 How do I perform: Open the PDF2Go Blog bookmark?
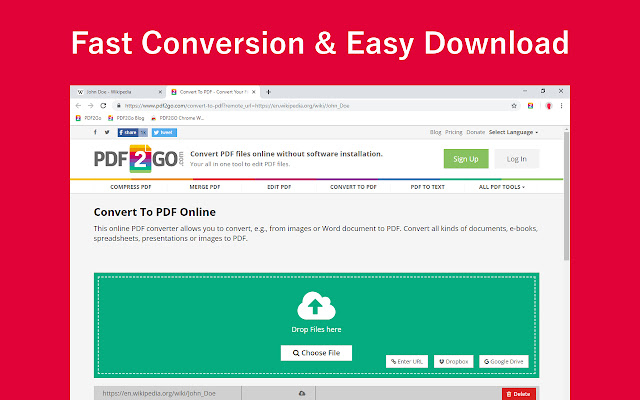coord(126,118)
